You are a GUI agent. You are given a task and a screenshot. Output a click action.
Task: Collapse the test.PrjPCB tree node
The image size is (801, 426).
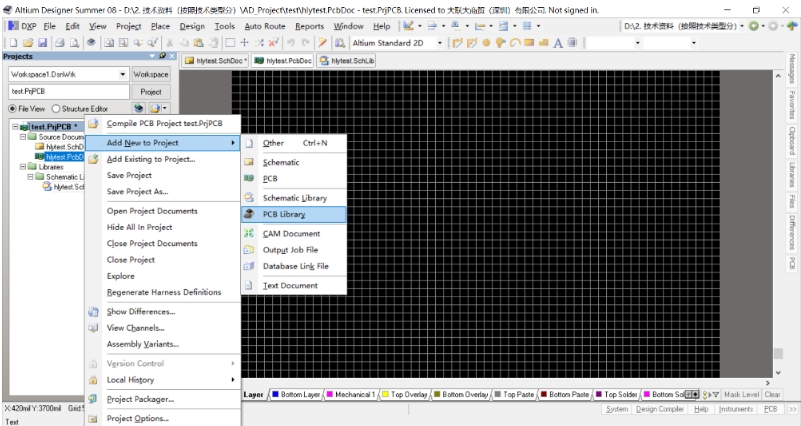coord(15,127)
